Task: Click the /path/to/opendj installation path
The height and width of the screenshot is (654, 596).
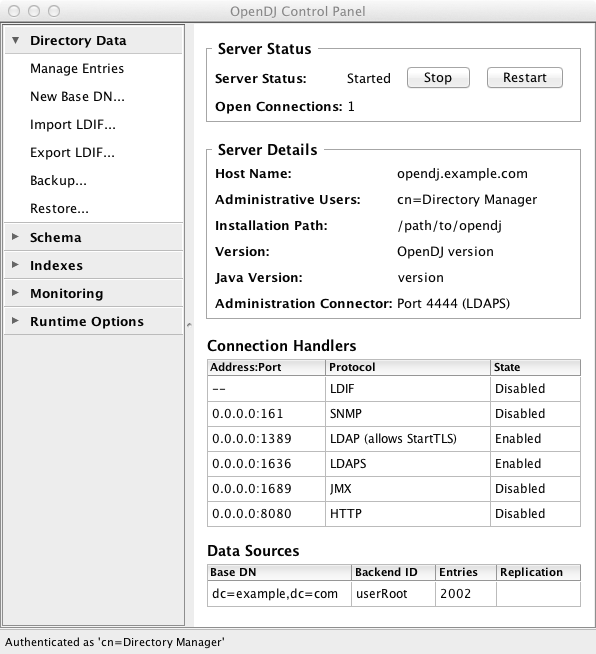Action: pyautogui.click(x=449, y=226)
